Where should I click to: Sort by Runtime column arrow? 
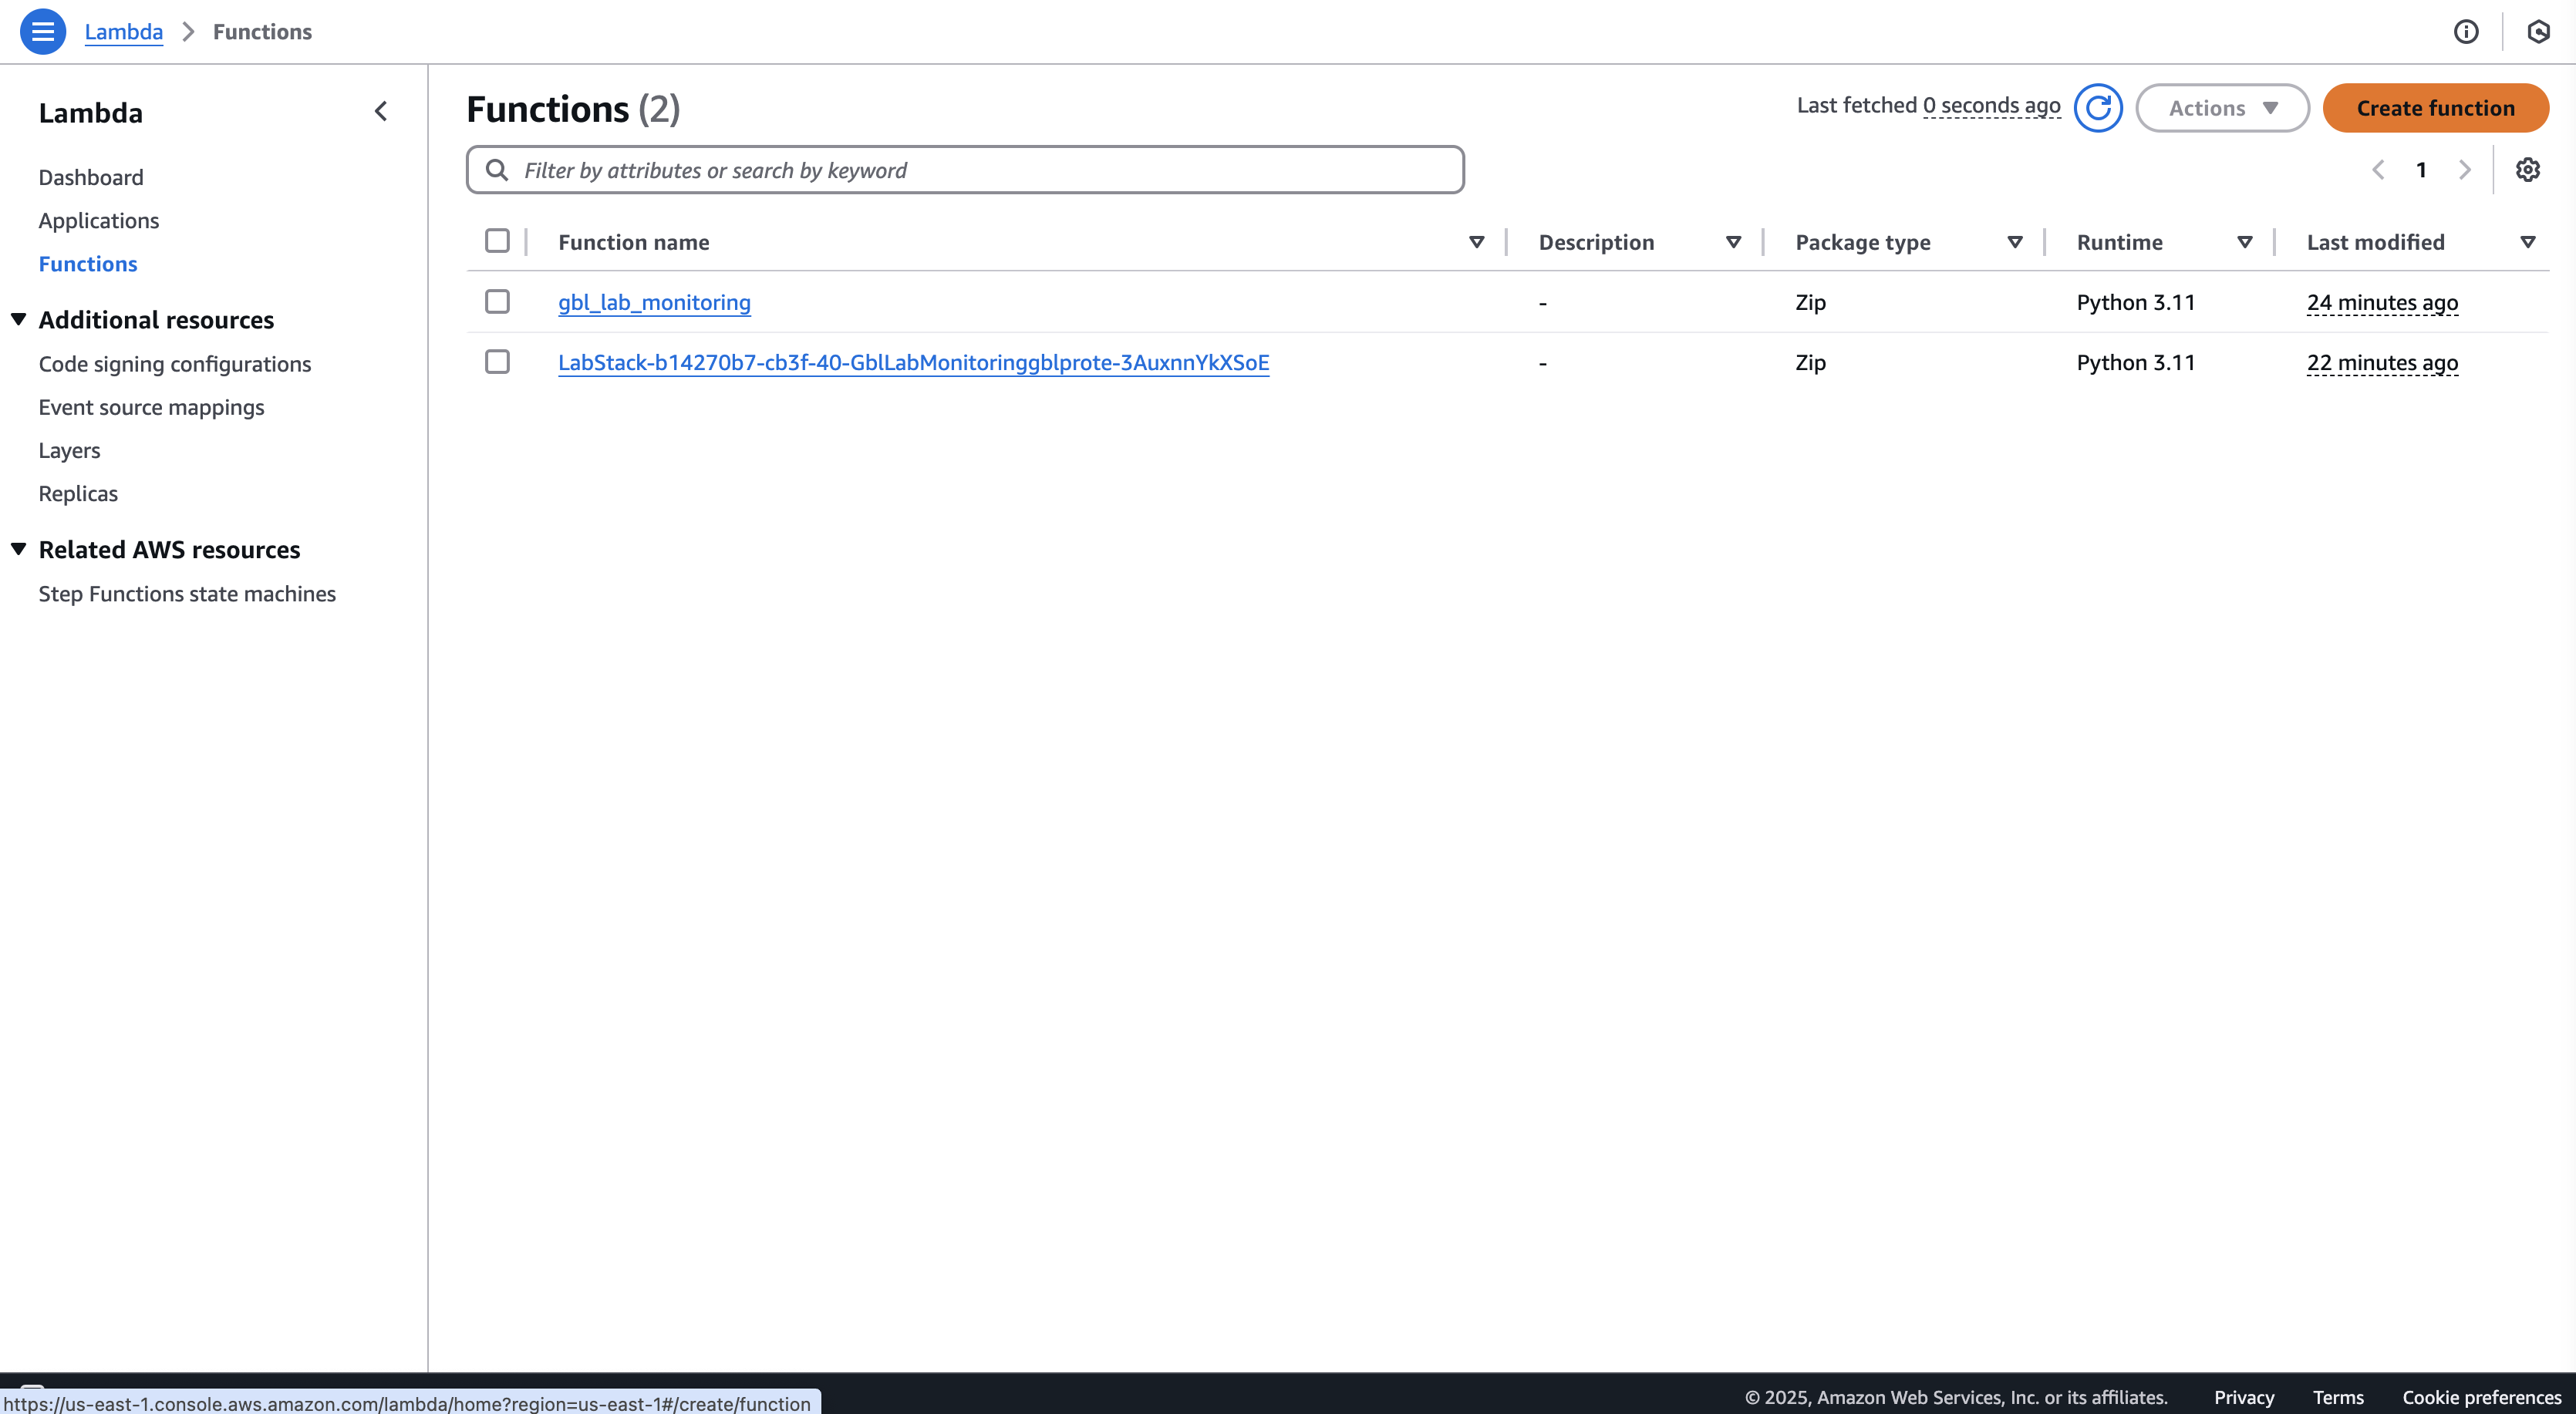pyautogui.click(x=2245, y=242)
